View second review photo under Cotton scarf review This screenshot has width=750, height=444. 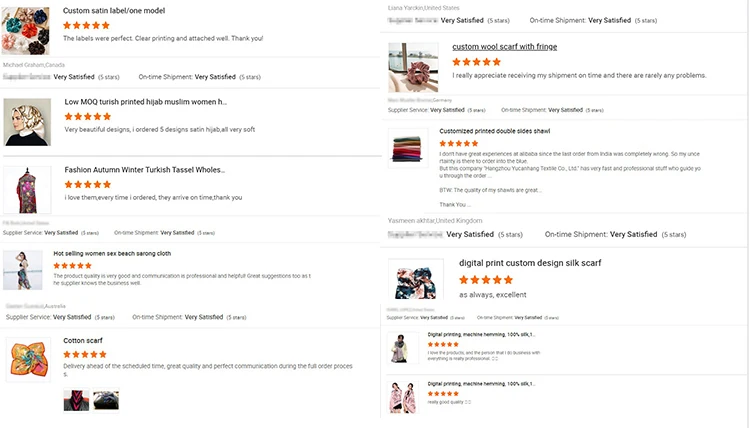tap(106, 401)
